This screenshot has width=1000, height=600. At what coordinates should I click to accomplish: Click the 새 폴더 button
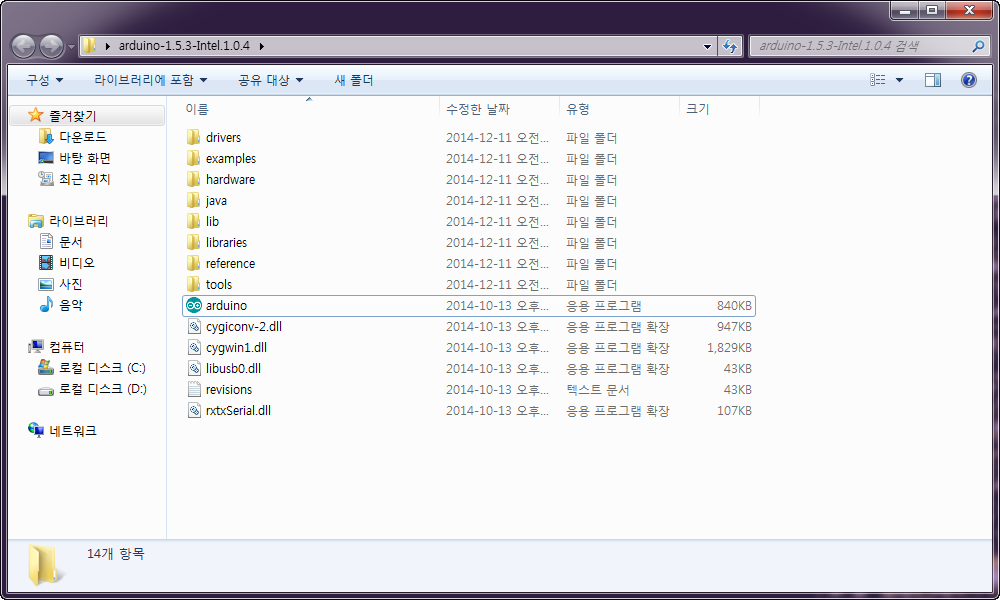[353, 80]
